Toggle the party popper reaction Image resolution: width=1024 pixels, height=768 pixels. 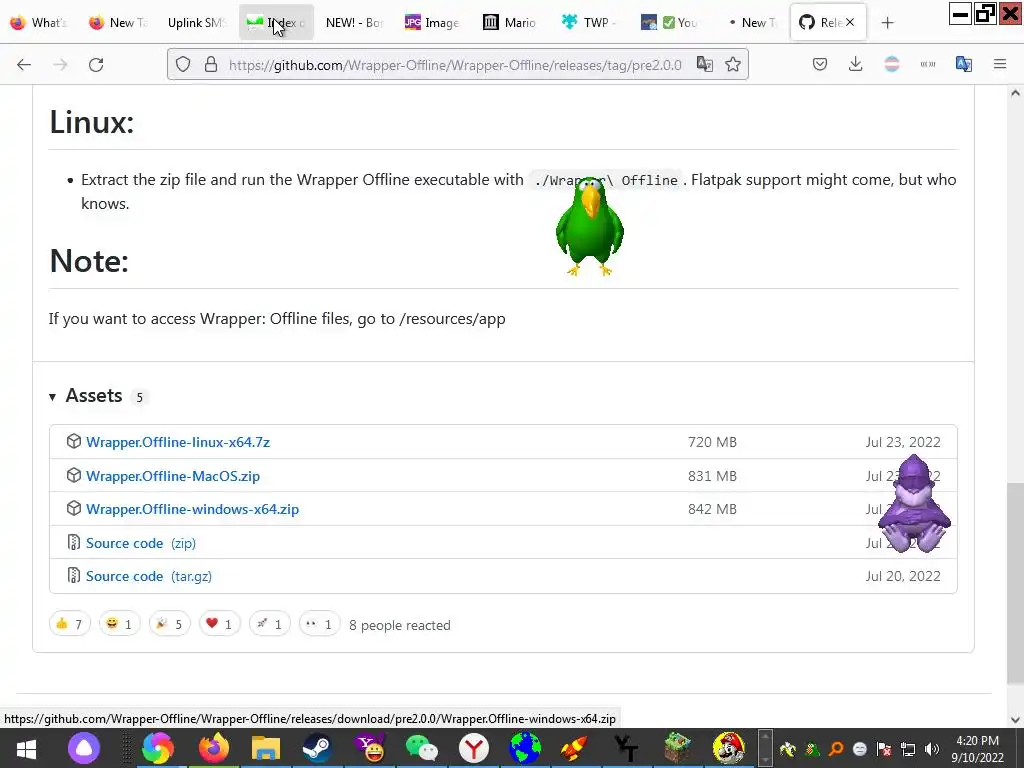coord(170,624)
